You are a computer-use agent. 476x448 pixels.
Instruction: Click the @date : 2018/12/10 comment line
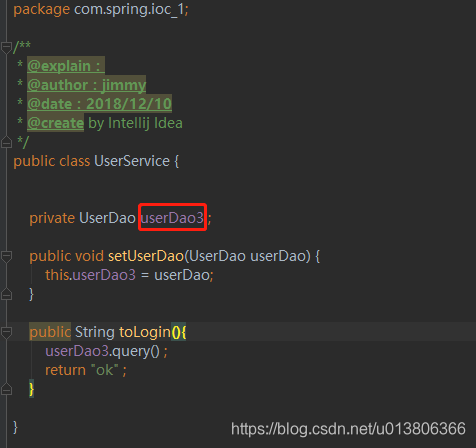coord(99,104)
